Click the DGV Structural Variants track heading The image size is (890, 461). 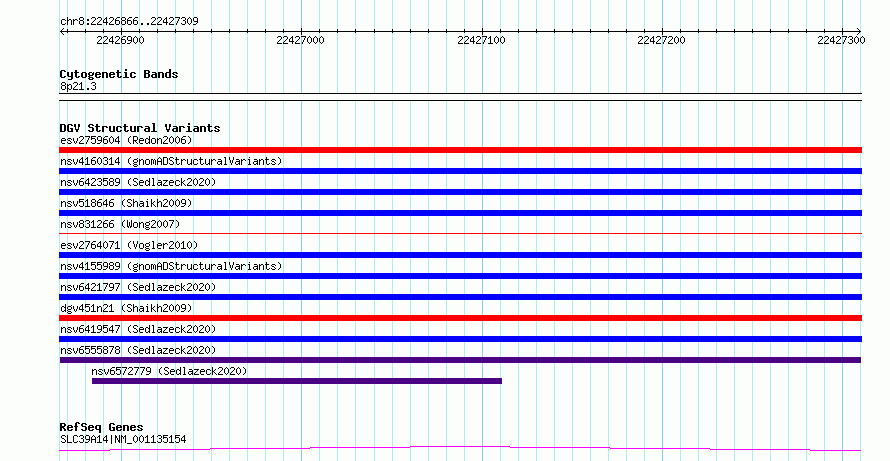pyautogui.click(x=140, y=128)
